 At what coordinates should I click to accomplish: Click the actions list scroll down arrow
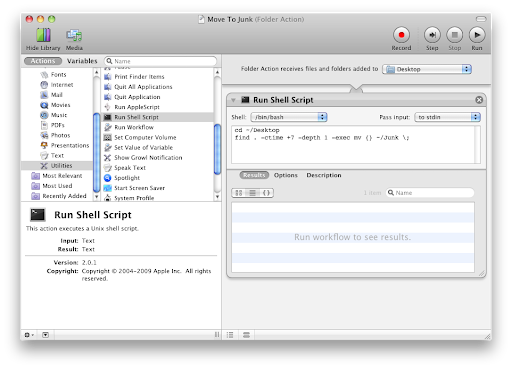tap(217, 197)
